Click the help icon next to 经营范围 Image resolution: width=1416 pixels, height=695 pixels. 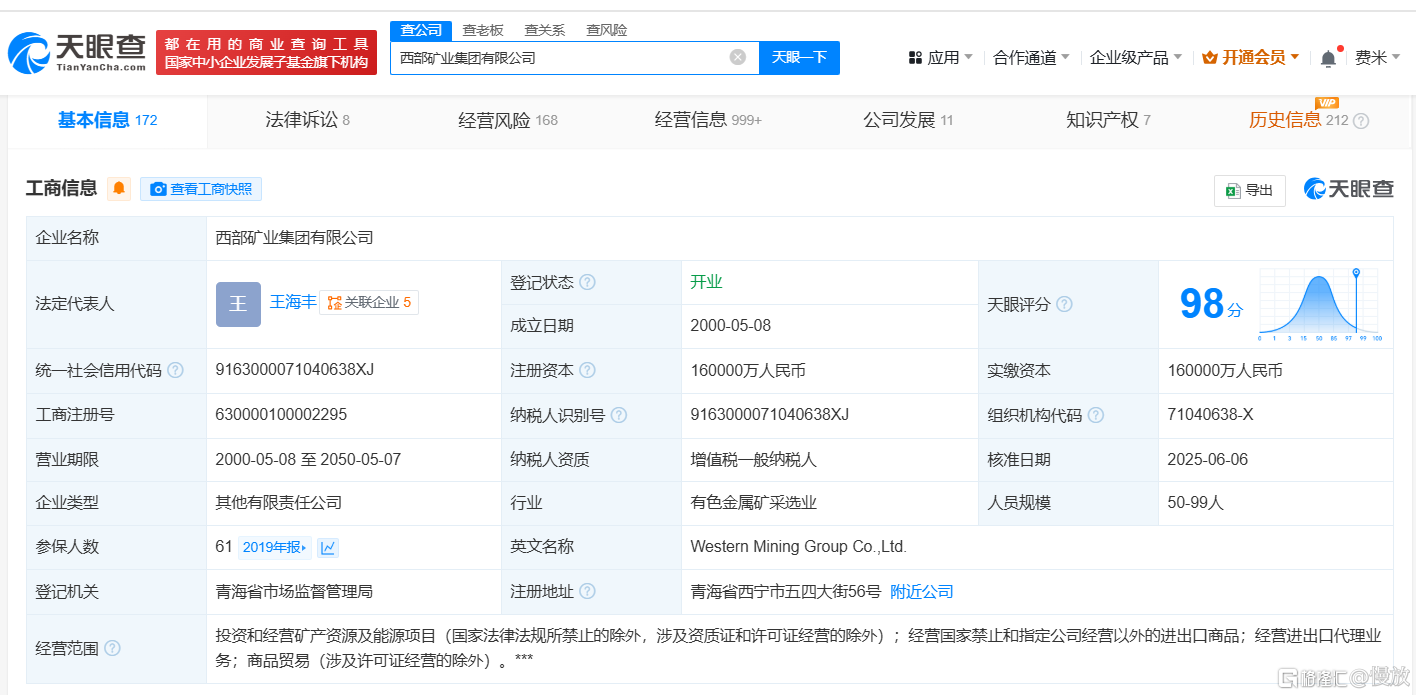click(112, 648)
